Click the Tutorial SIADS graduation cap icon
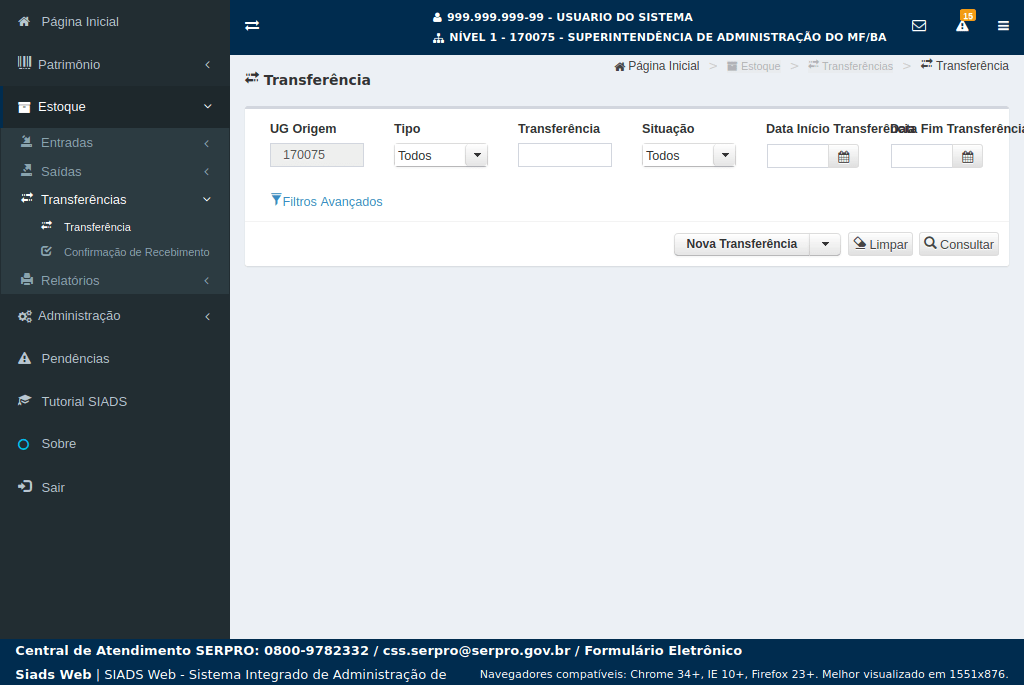The image size is (1024, 685). click(24, 400)
